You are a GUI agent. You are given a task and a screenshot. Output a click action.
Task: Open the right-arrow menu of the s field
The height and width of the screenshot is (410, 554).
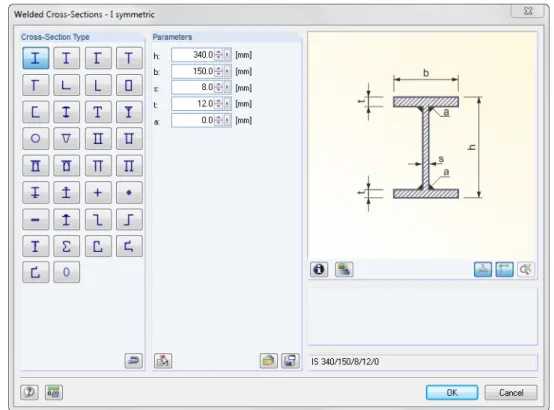pyautogui.click(x=227, y=87)
